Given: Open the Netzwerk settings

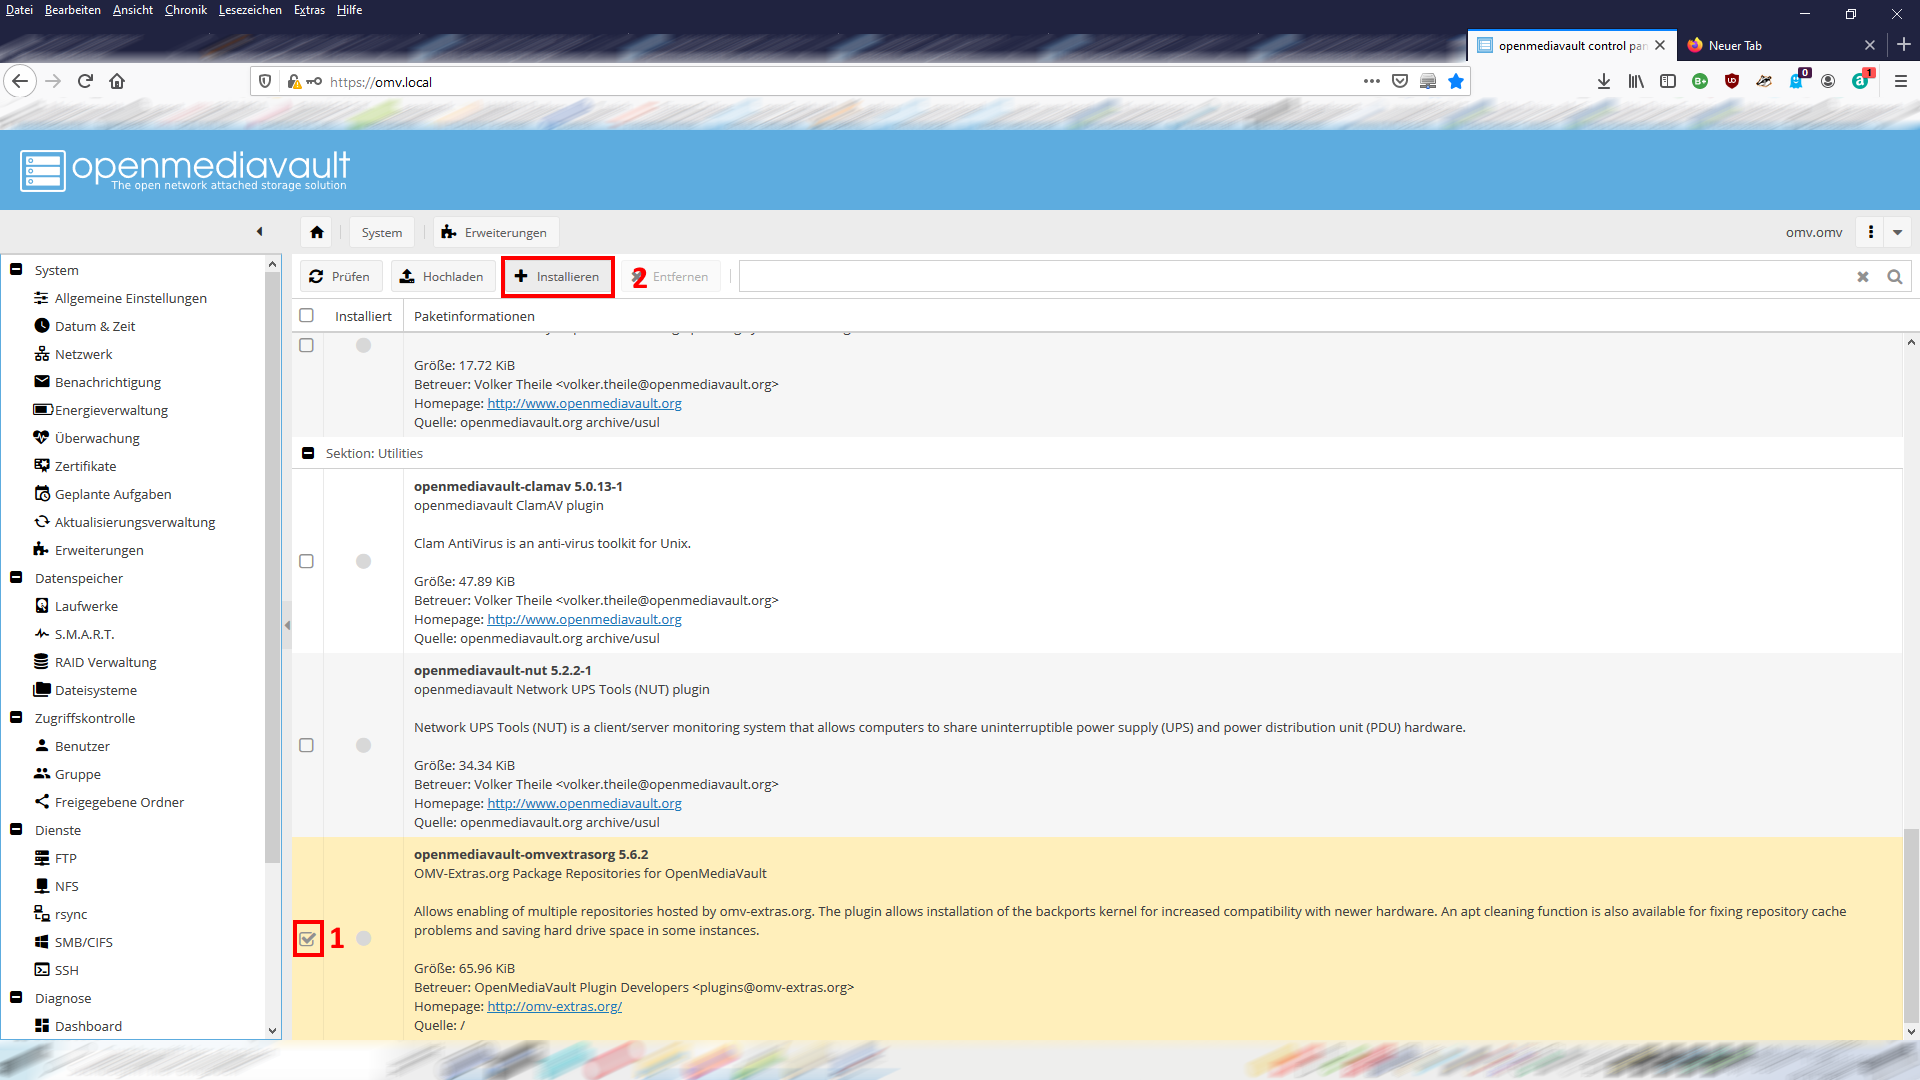Looking at the screenshot, I should coord(83,354).
